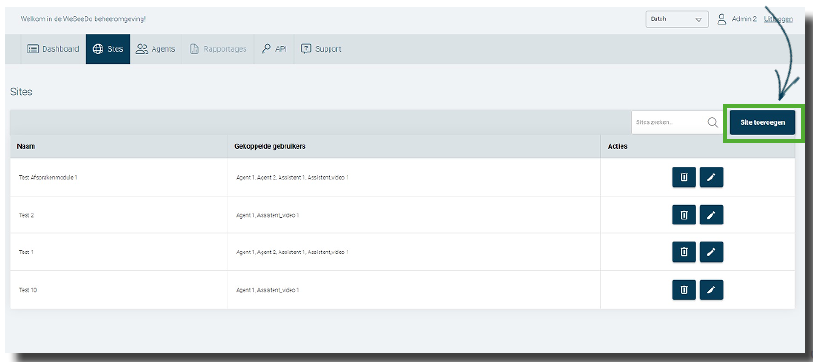Click the Sites page heading

point(21,92)
